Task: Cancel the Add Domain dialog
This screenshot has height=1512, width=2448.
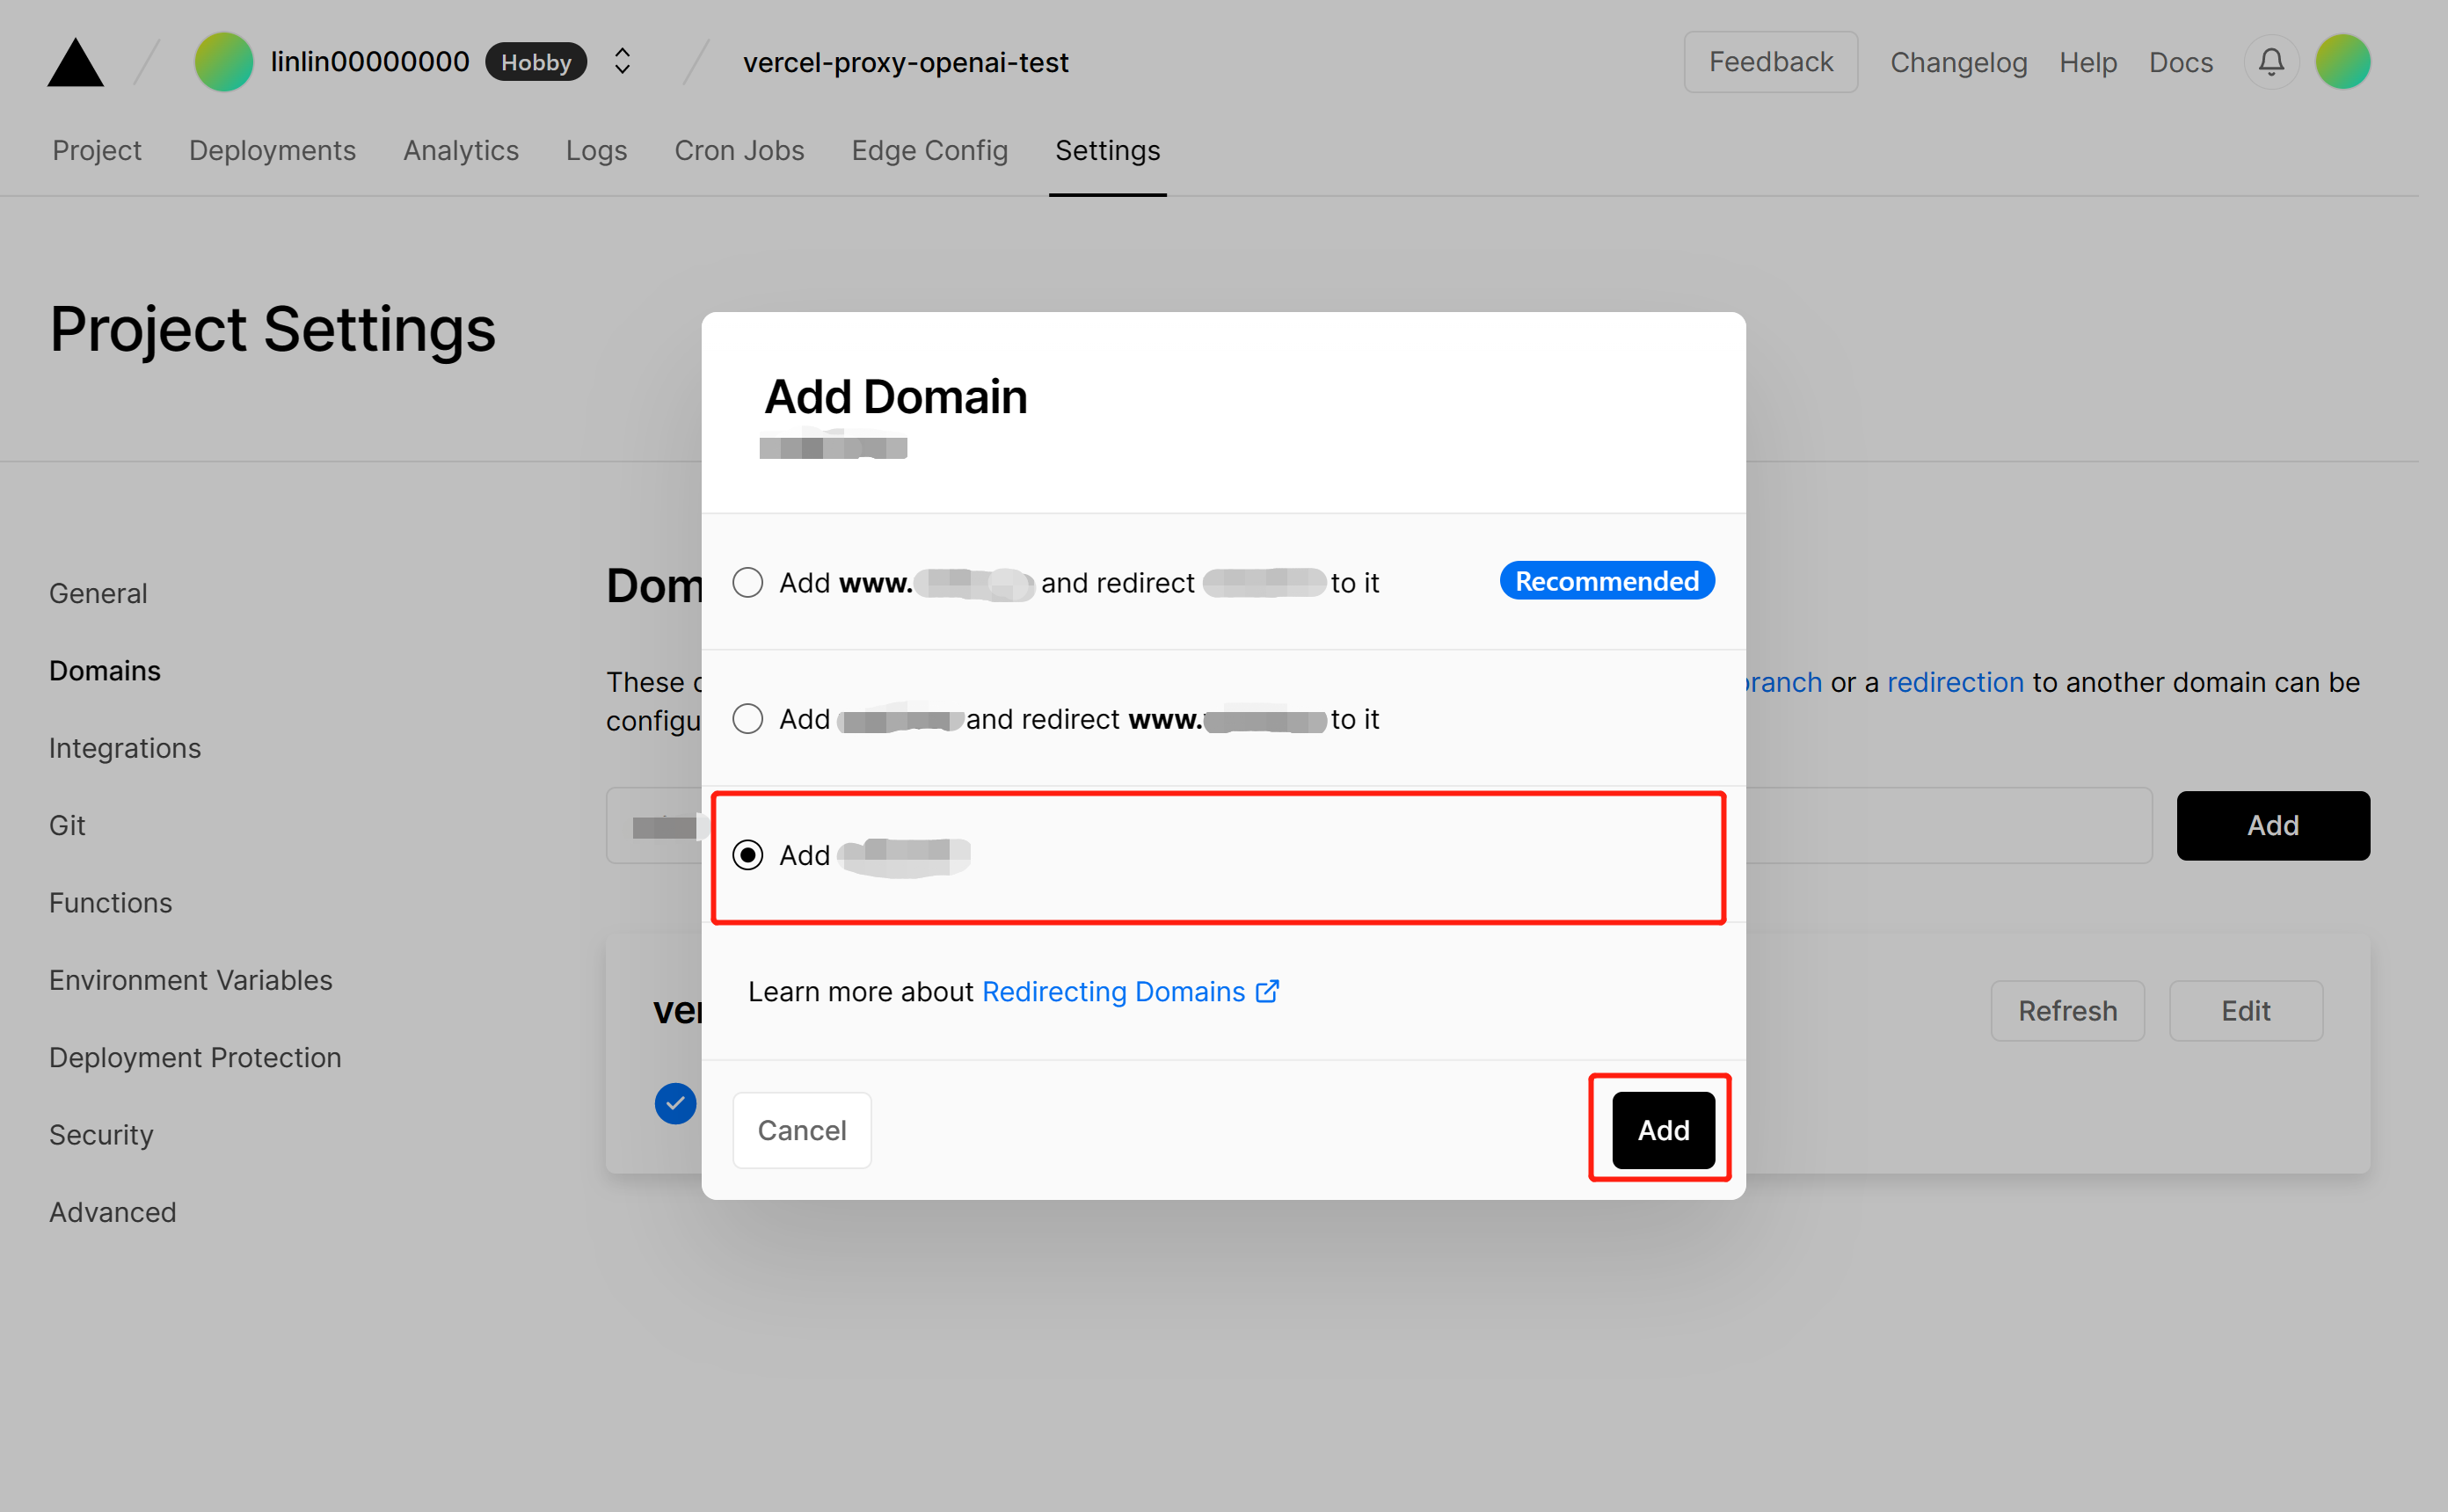Action: point(801,1130)
